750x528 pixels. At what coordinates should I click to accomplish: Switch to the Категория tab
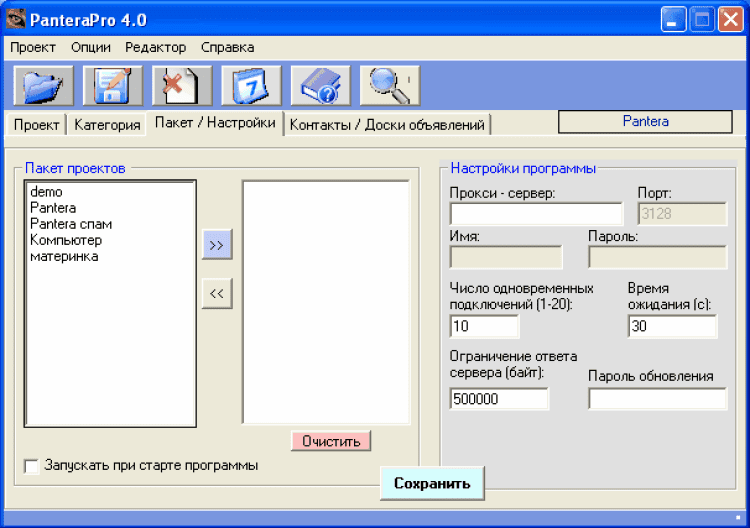(x=107, y=125)
